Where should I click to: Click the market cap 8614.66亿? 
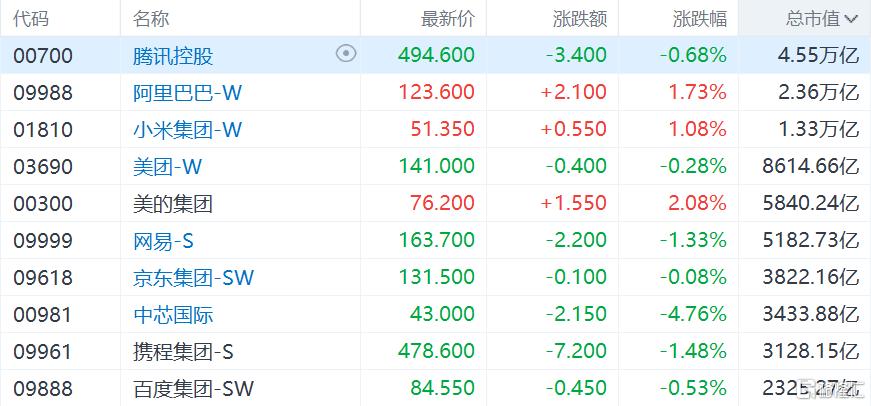point(811,166)
